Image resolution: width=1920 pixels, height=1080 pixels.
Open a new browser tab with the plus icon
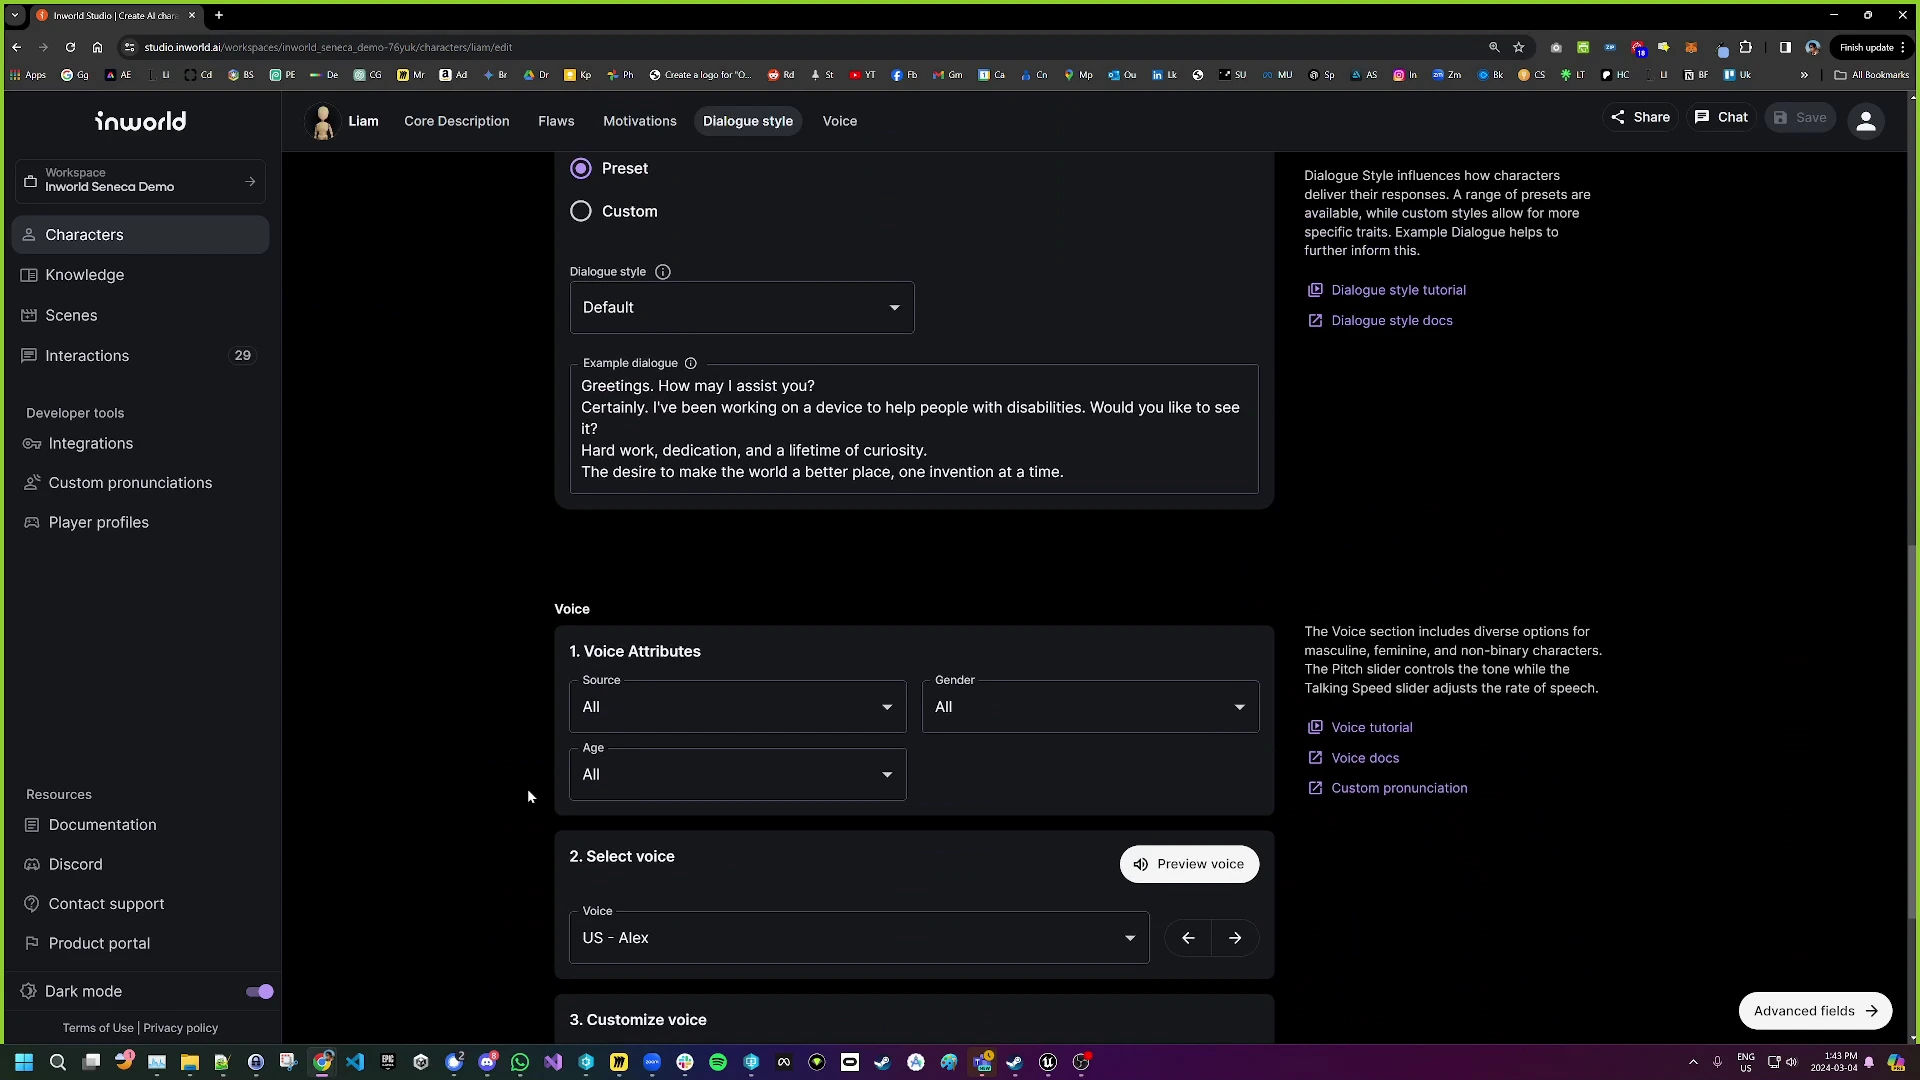pos(219,15)
